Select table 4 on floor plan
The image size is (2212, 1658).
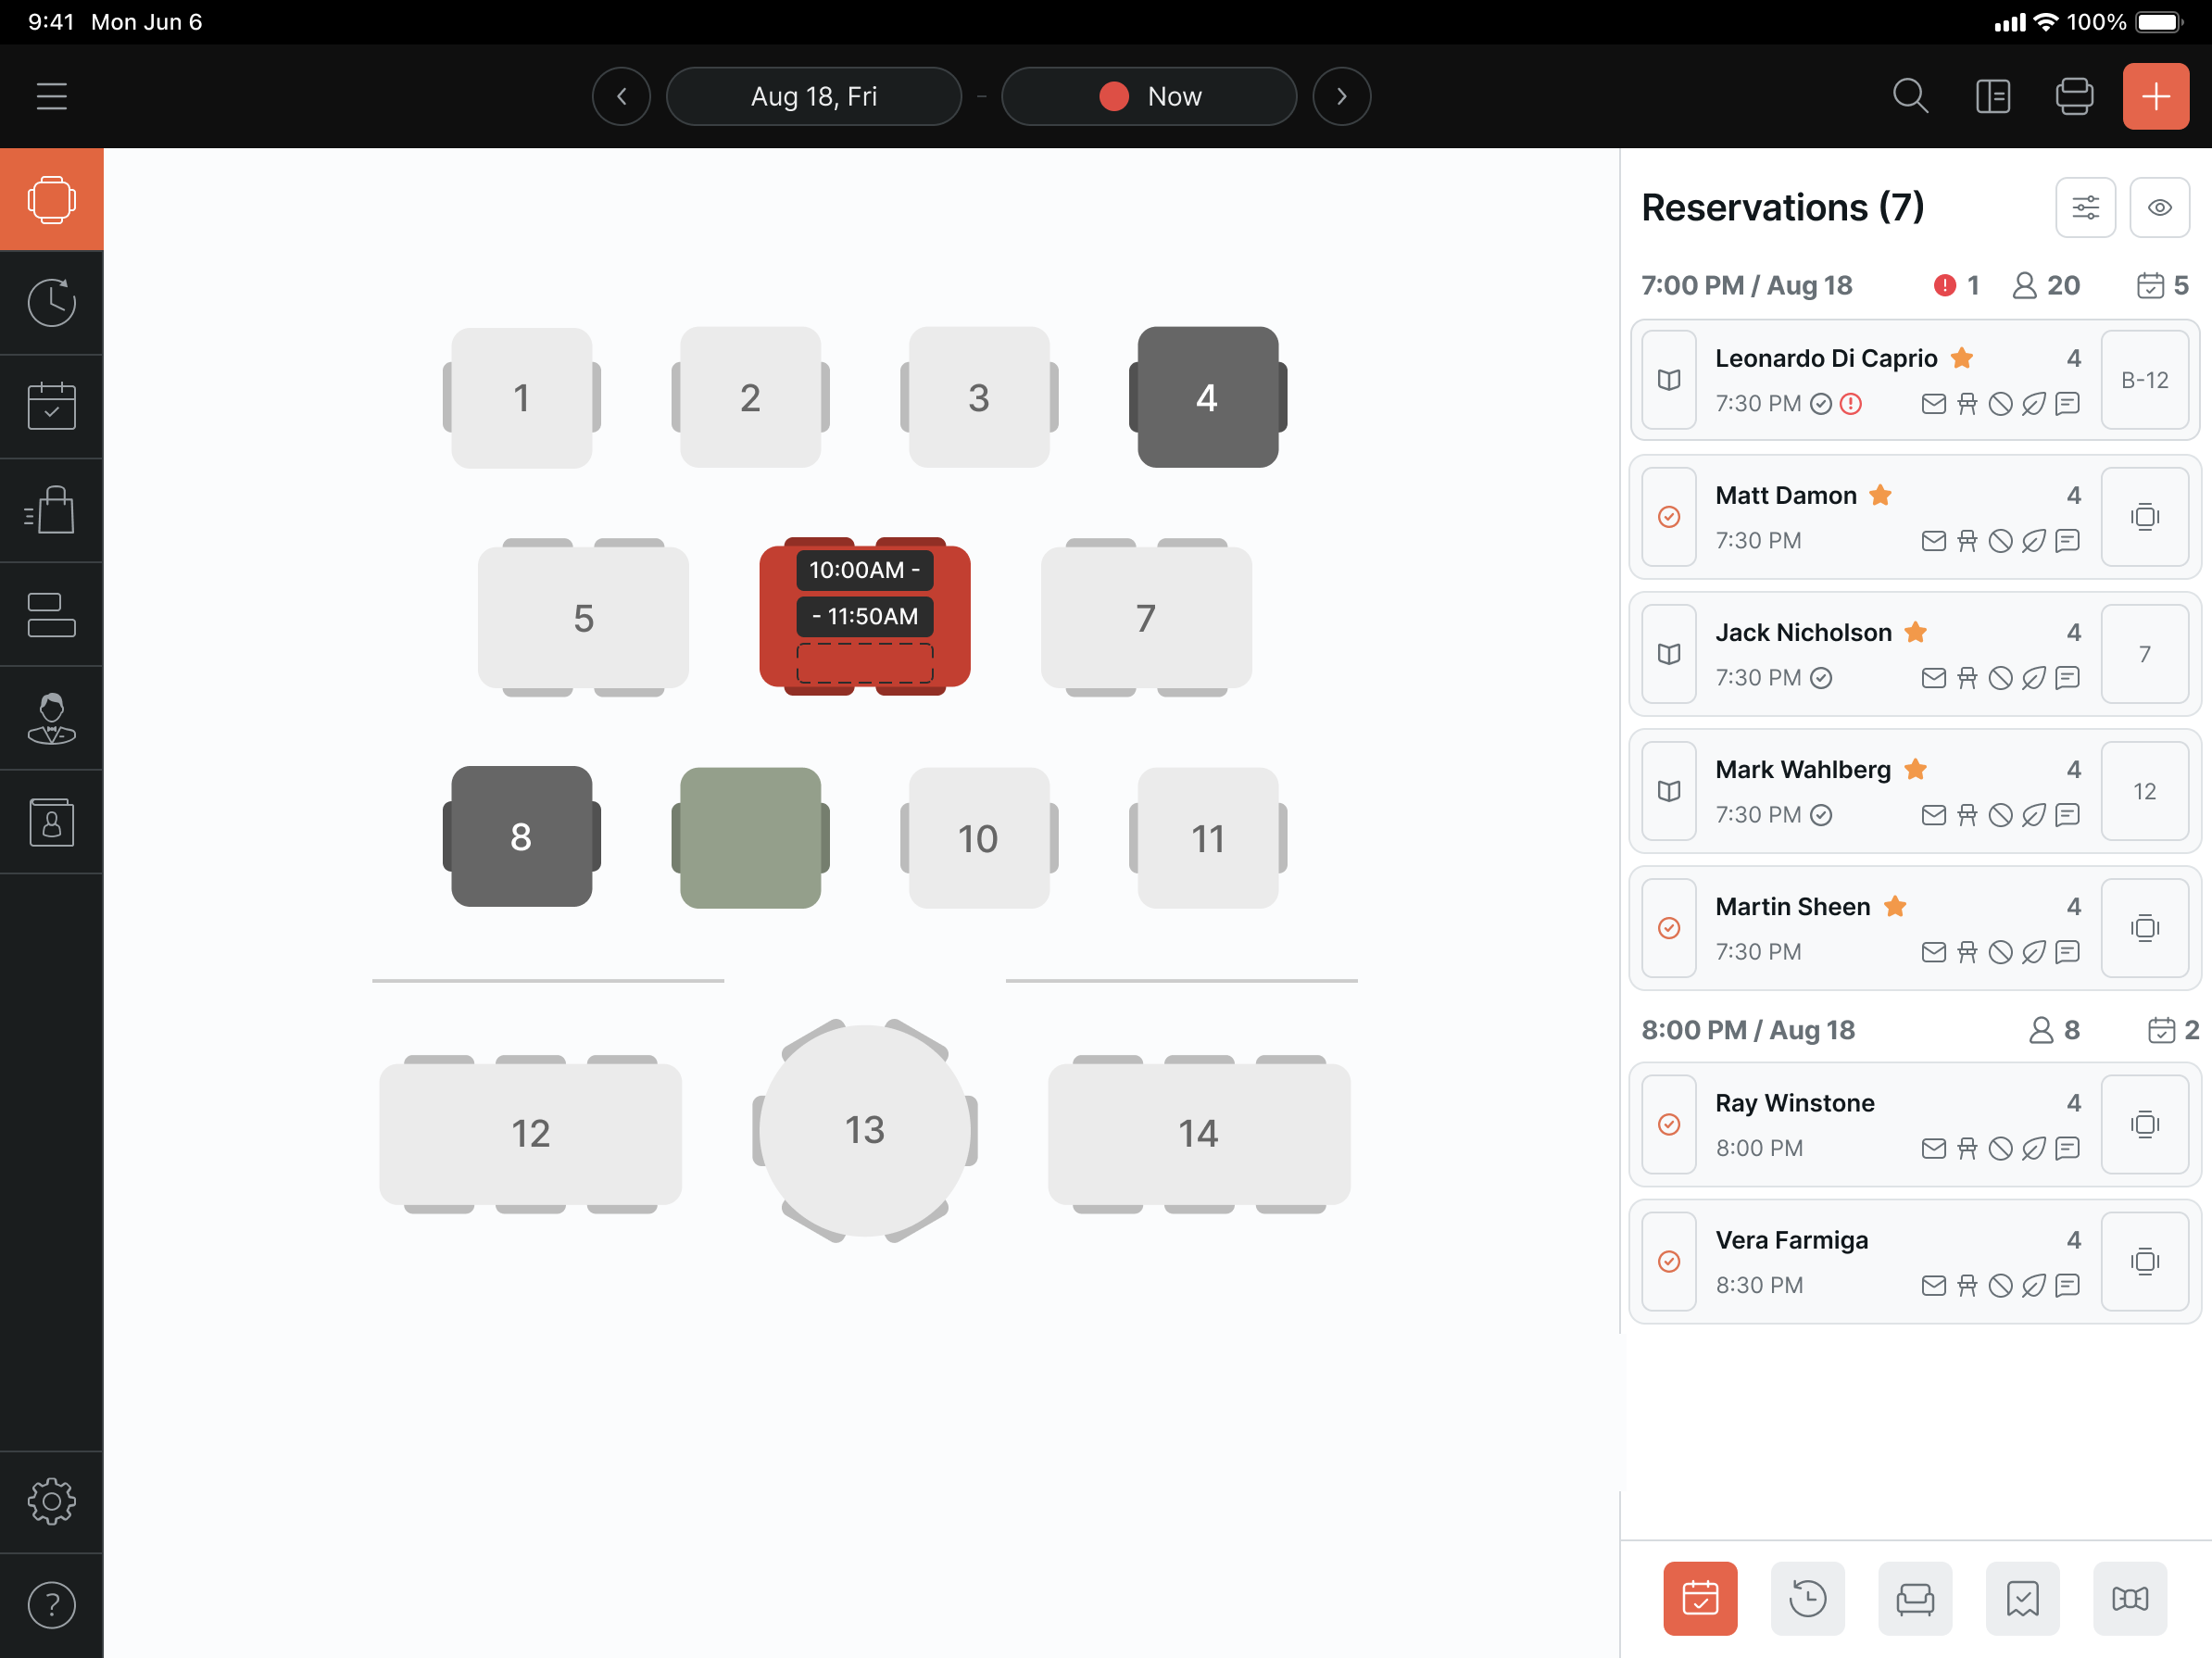[x=1207, y=397]
